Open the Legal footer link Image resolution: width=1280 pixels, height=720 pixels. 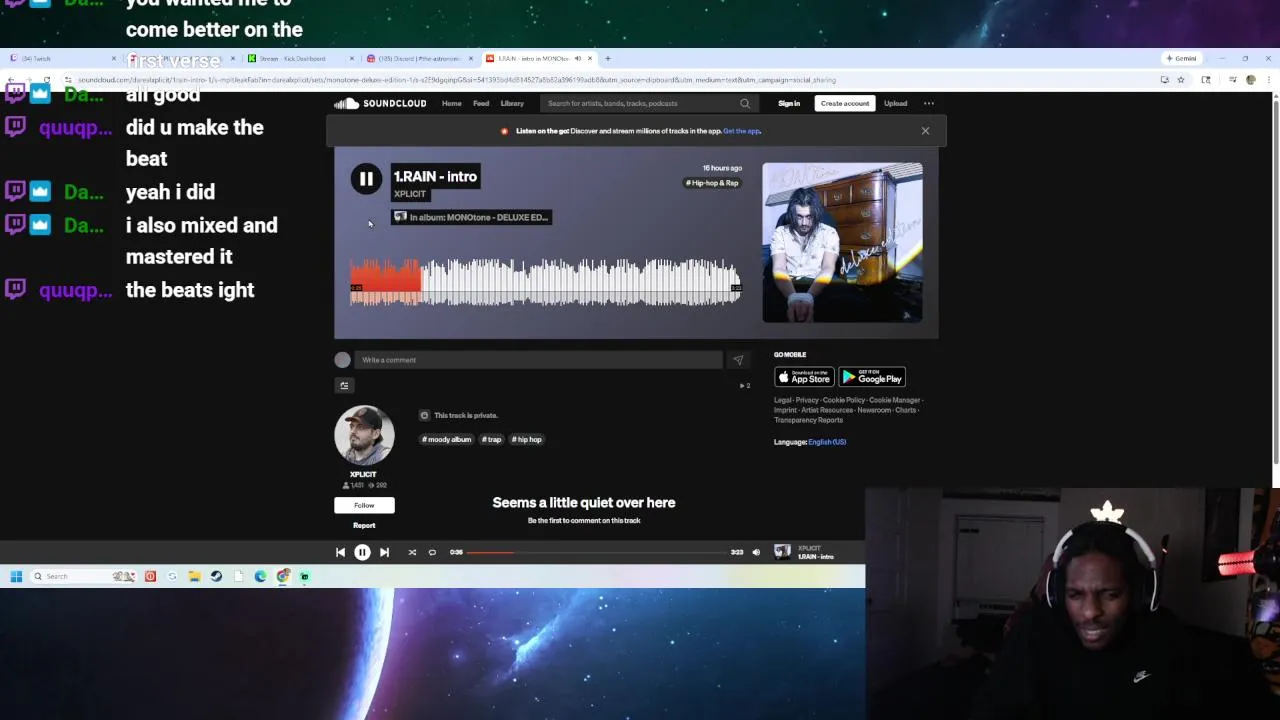tap(782, 400)
